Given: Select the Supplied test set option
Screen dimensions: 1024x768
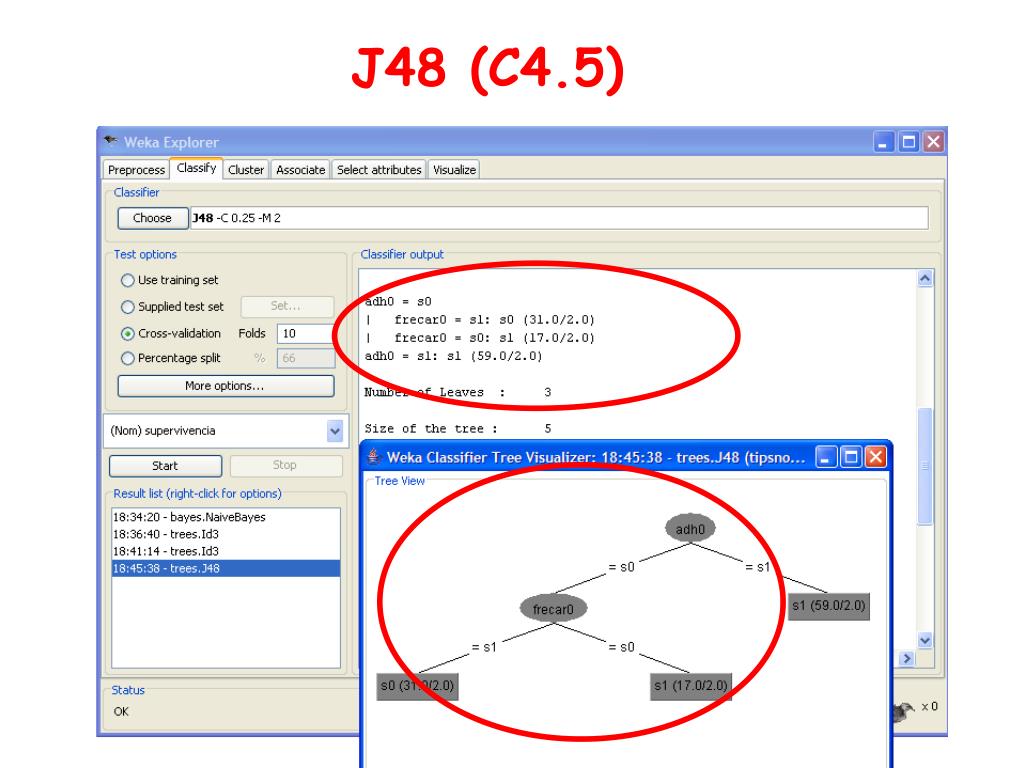Looking at the screenshot, I should pos(127,307).
